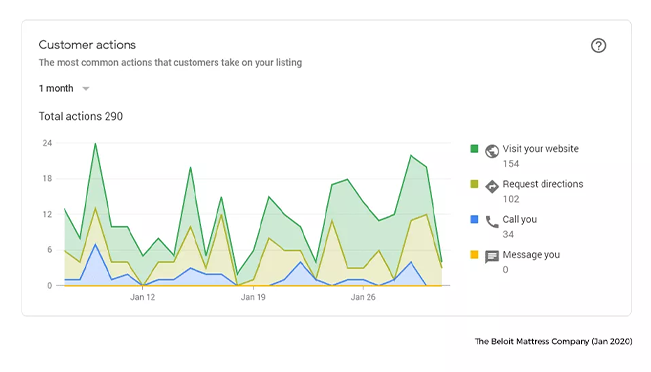
Task: Select the yellow Message you swatch
Action: (x=474, y=255)
